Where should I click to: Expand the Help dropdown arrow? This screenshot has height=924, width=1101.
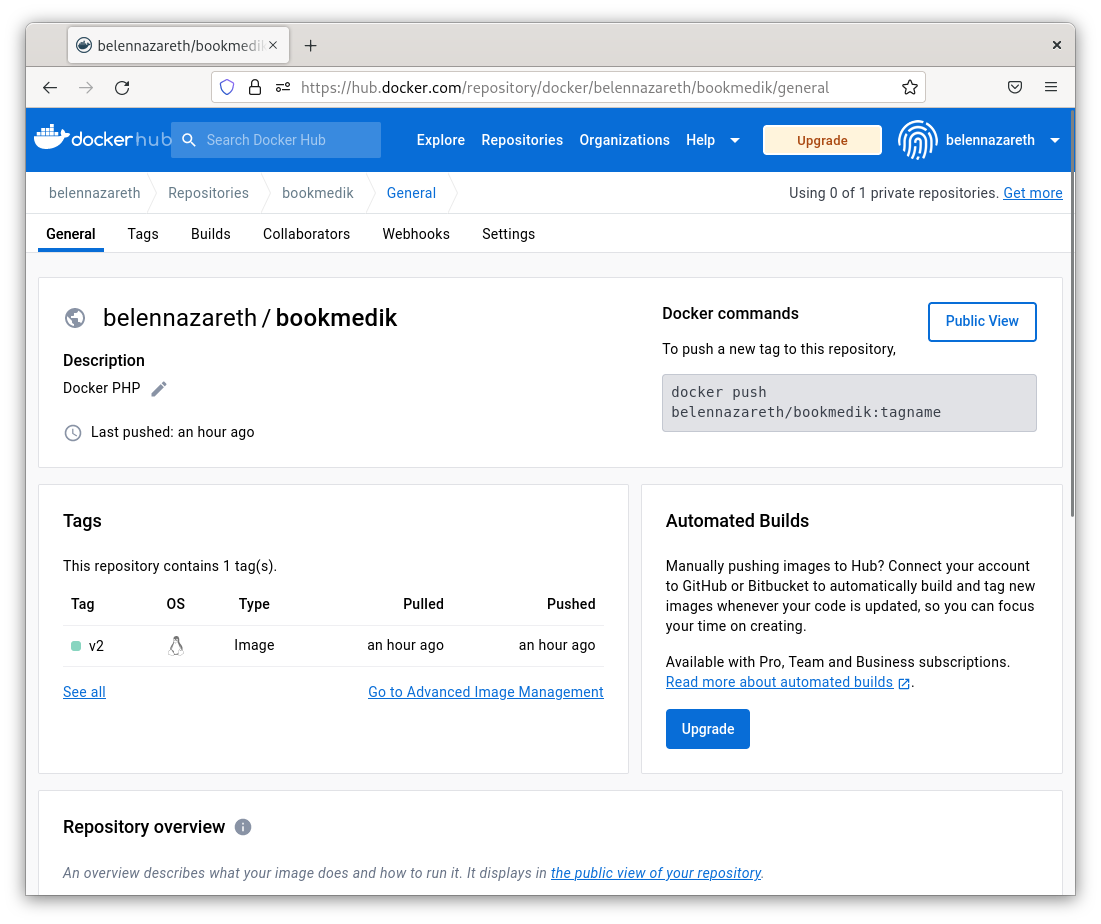[x=735, y=140]
